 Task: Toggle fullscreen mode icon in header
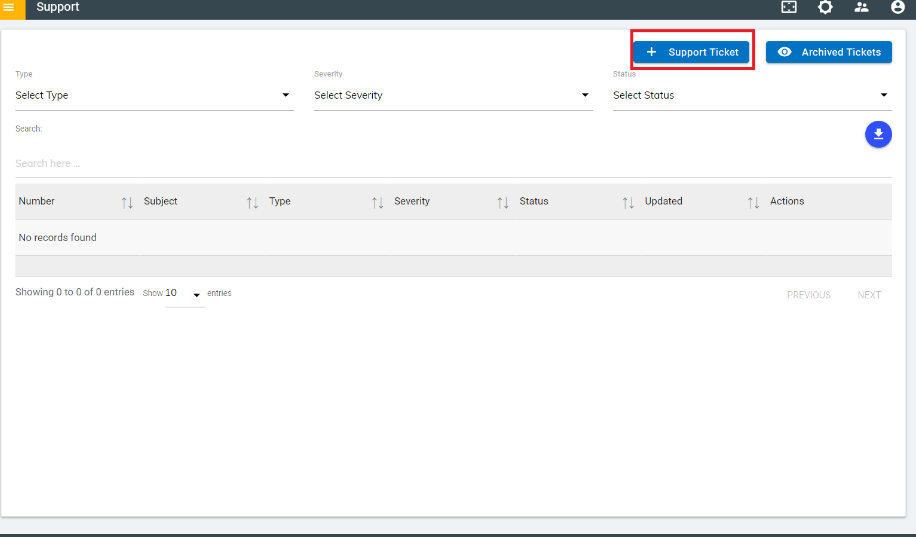789,7
